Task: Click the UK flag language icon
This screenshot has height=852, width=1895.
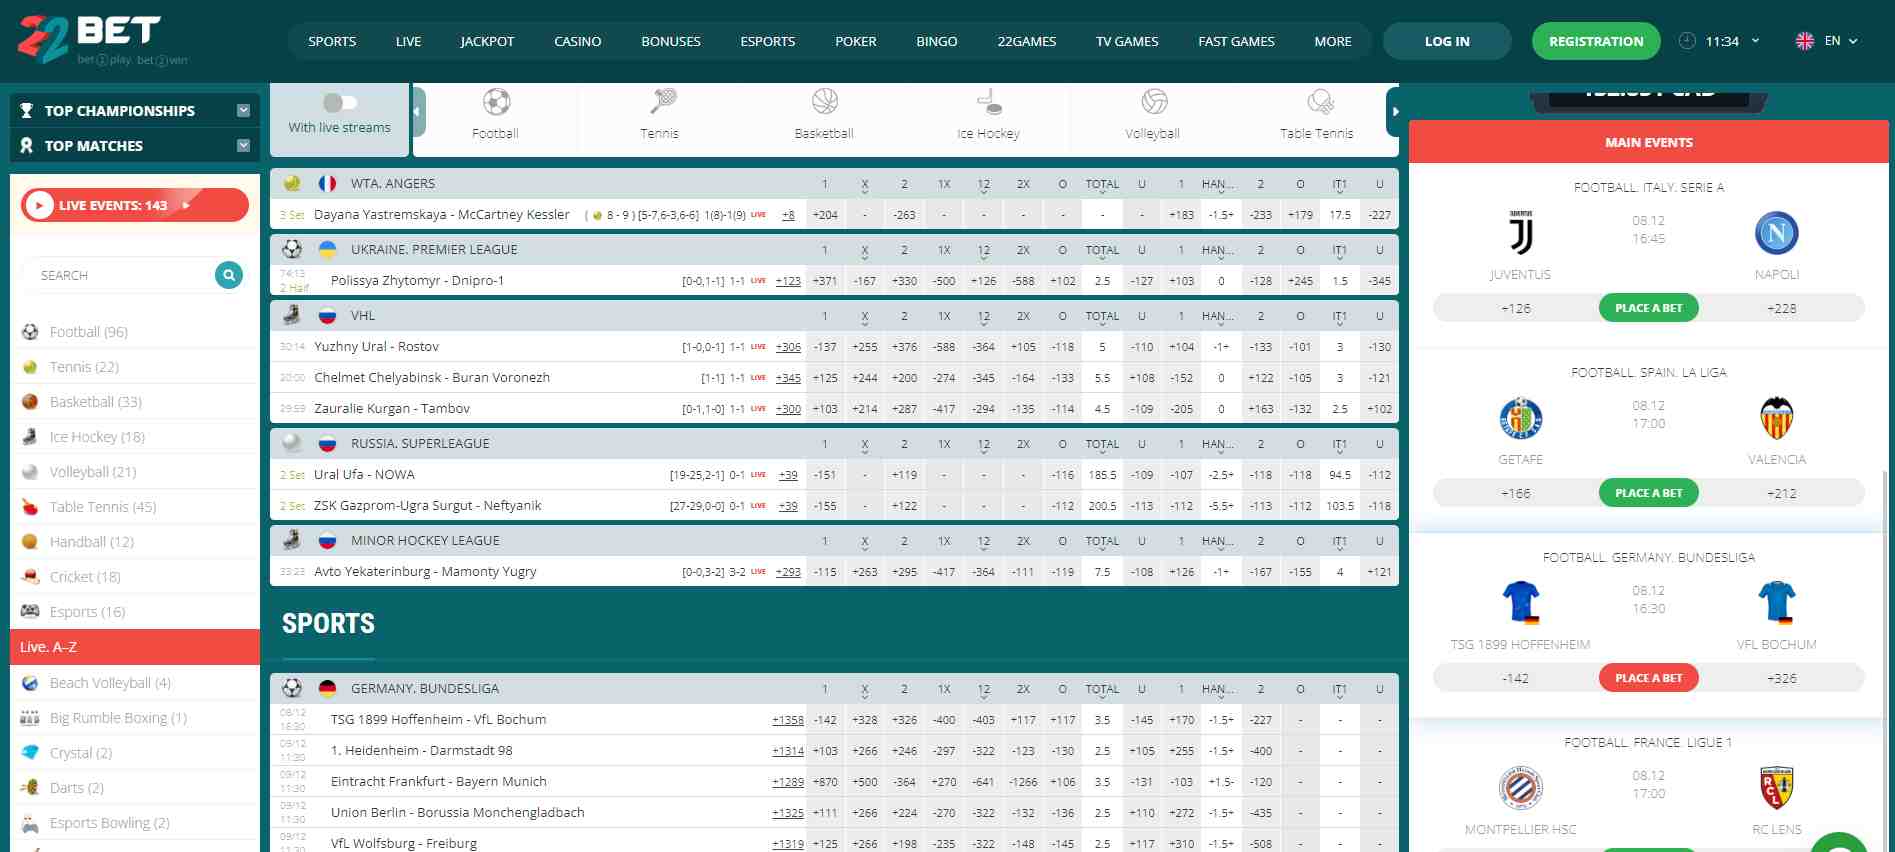Action: click(x=1805, y=41)
